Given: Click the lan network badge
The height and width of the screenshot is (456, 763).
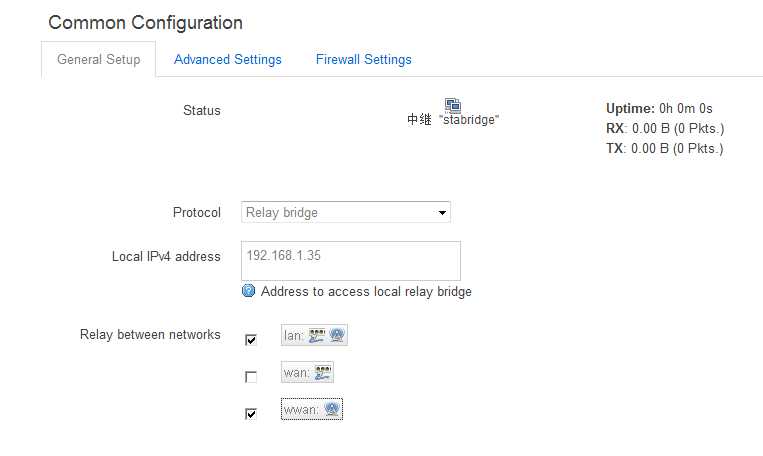Looking at the screenshot, I should pyautogui.click(x=314, y=335).
